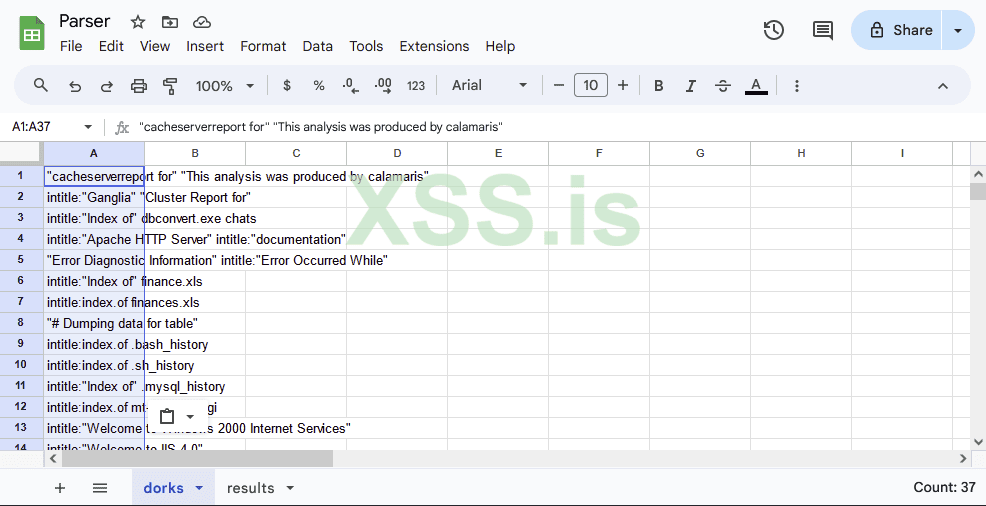Open the Arial font dropdown
The height and width of the screenshot is (506, 986).
[x=489, y=85]
